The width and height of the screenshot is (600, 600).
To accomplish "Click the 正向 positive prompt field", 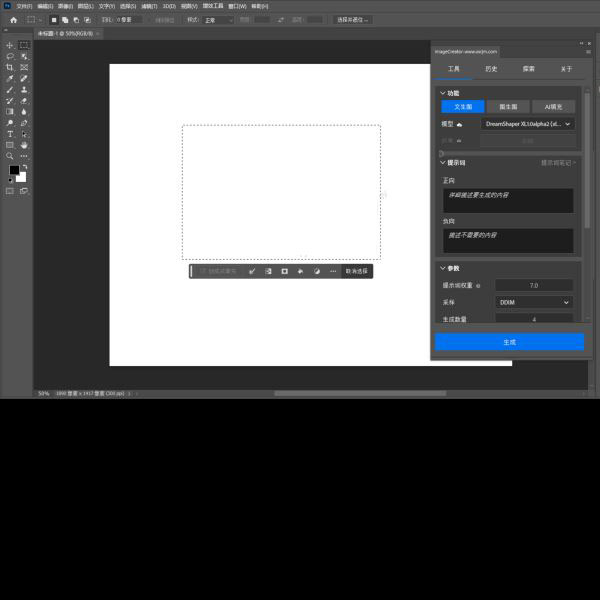I will point(508,201).
